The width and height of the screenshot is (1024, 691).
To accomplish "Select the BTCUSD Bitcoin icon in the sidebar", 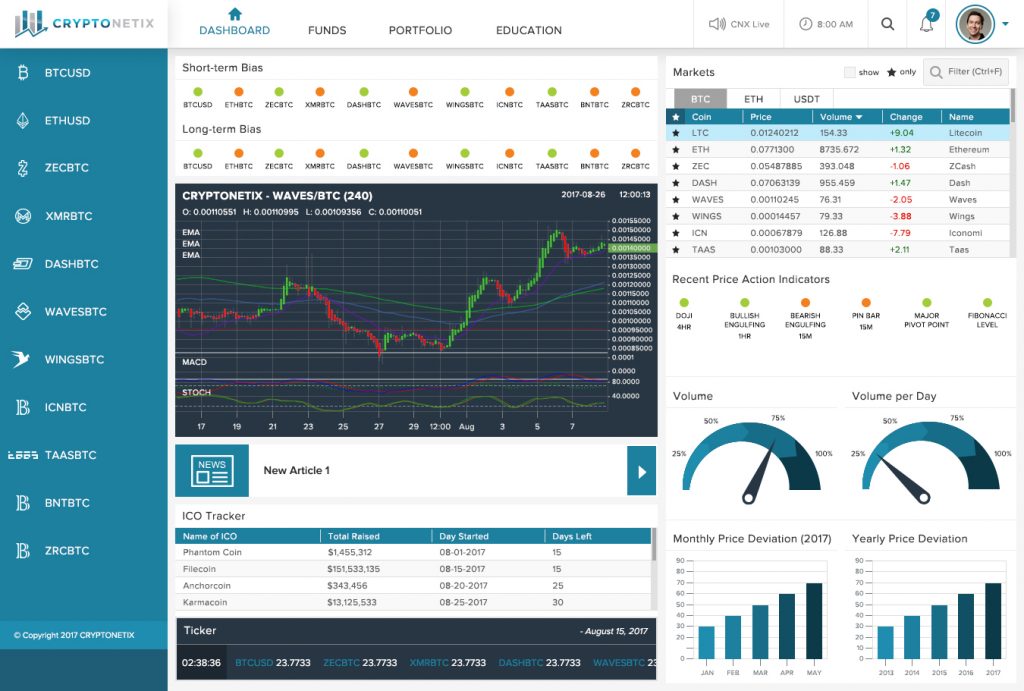I will click(x=22, y=73).
